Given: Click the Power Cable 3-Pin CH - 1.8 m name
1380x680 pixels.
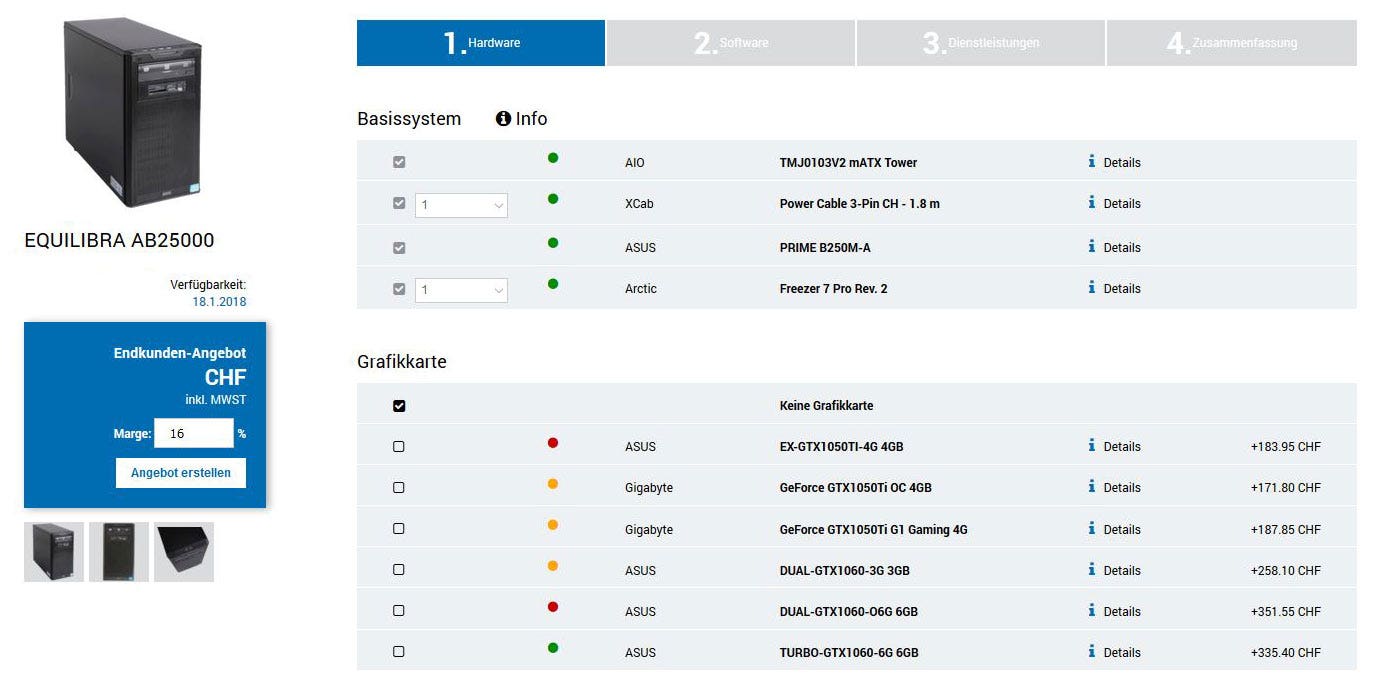Looking at the screenshot, I should point(860,203).
